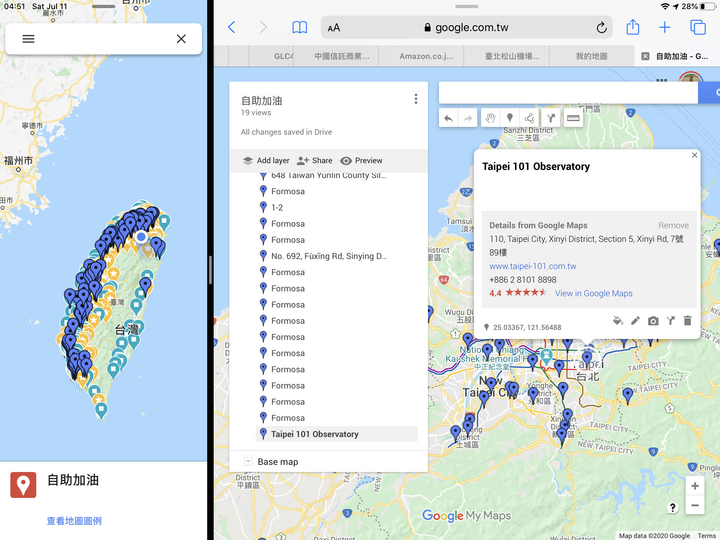Switch to the GLC4 tab

271,56
